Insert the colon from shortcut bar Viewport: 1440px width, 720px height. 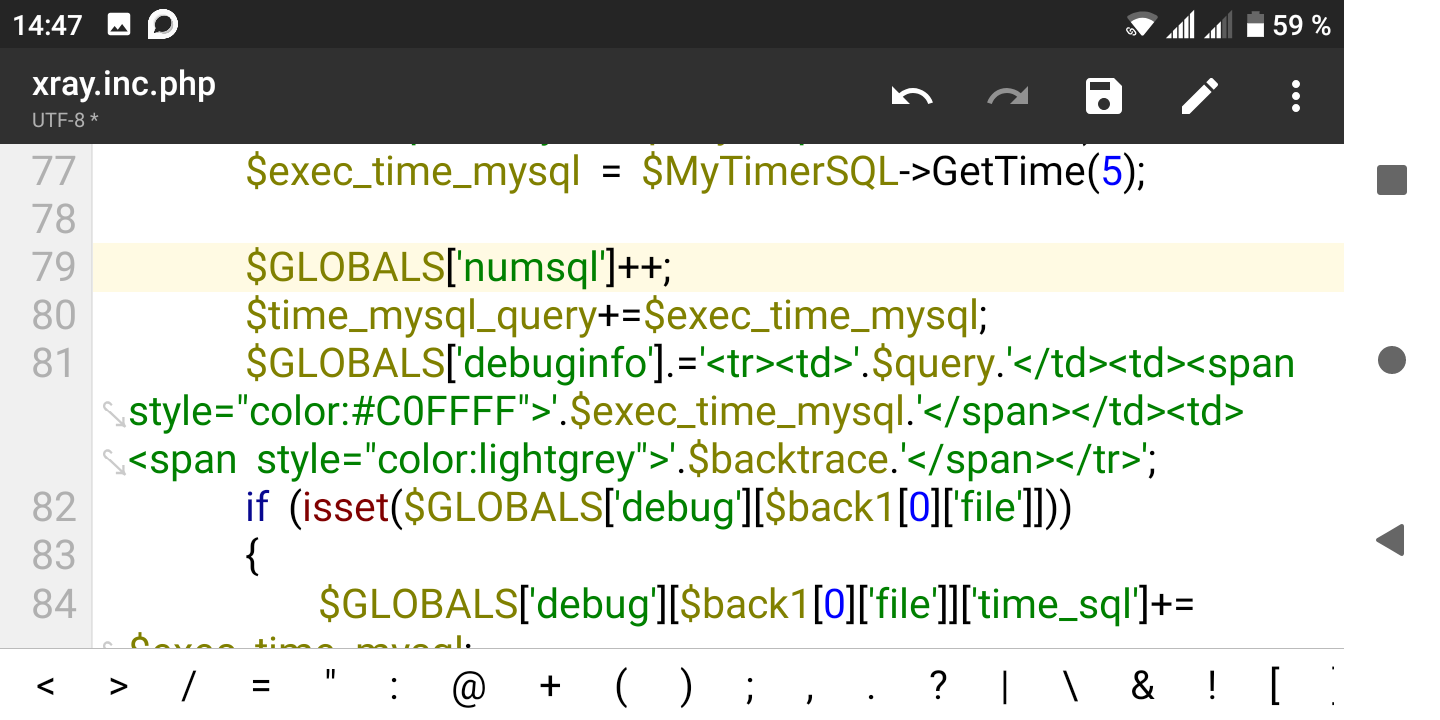(x=395, y=688)
